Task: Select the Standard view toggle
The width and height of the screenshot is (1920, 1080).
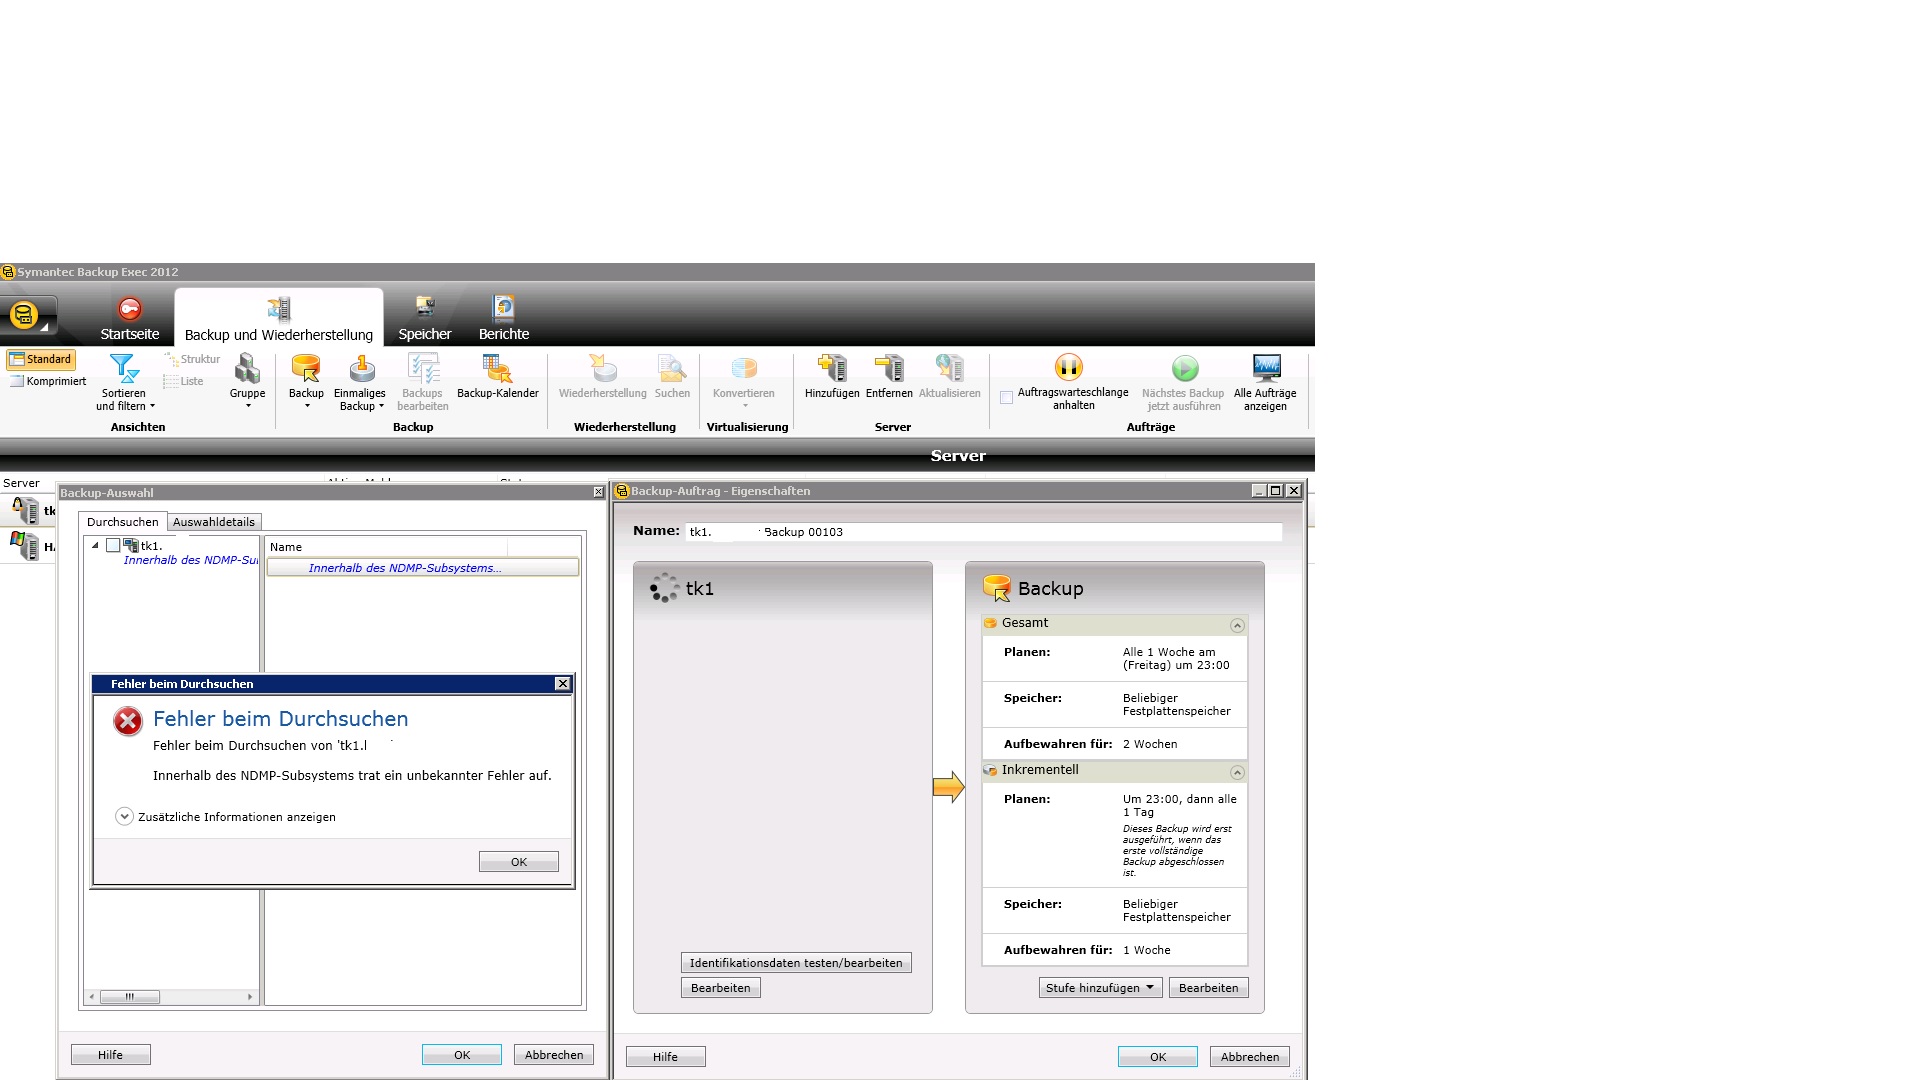Action: [41, 360]
